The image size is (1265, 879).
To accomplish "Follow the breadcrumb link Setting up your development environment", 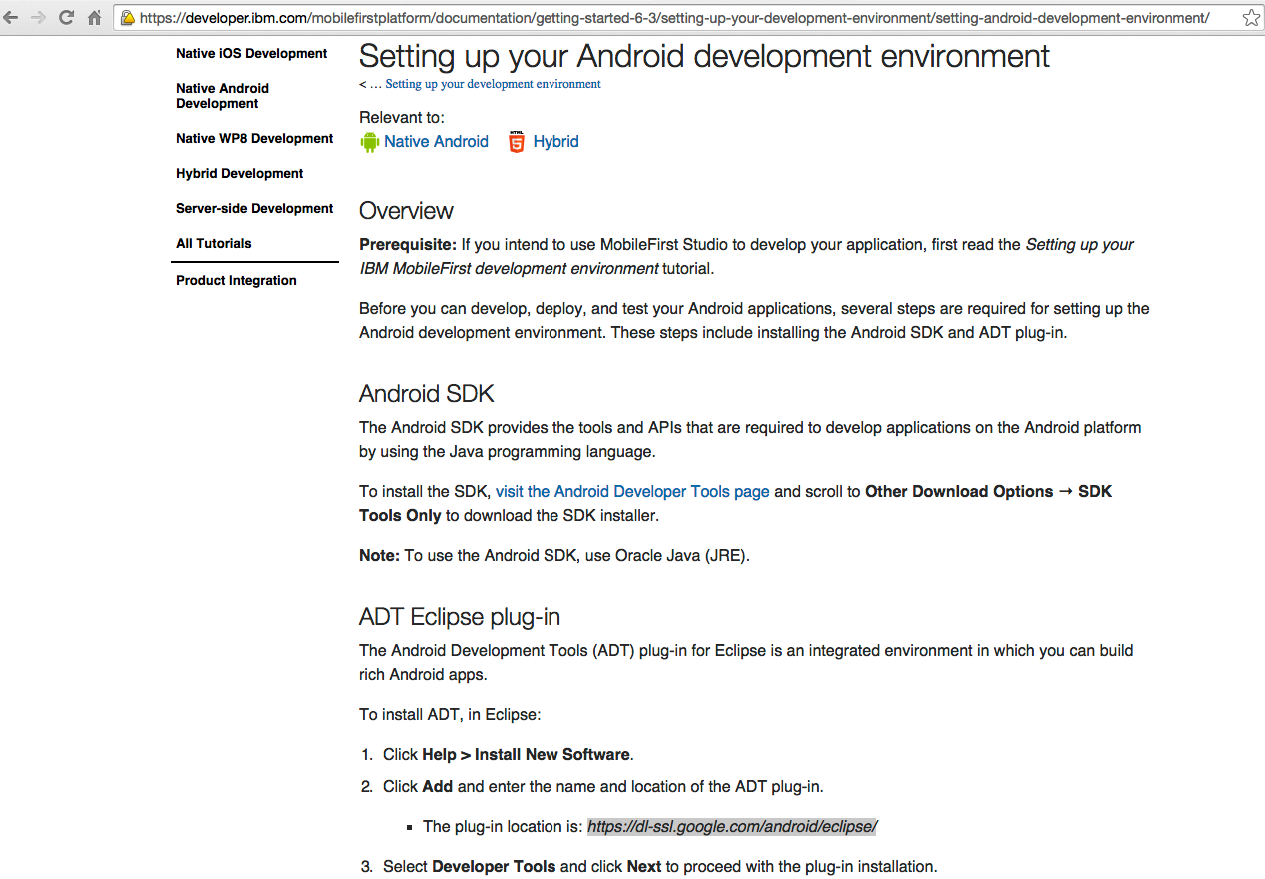I will [x=493, y=84].
